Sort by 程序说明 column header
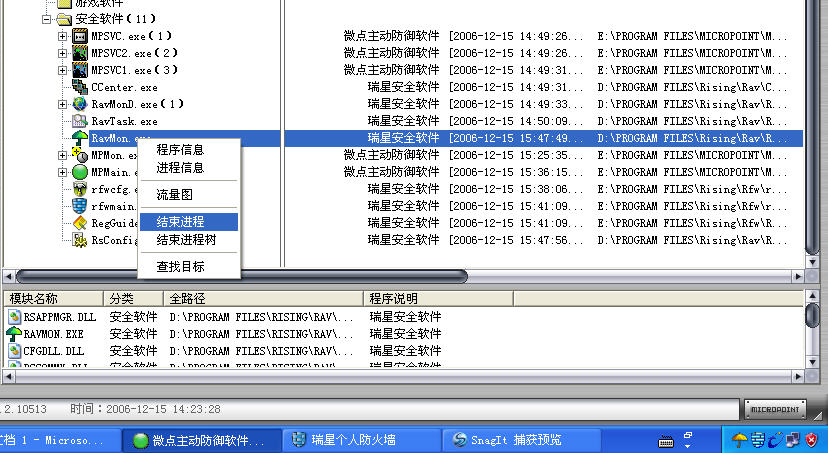 [x=438, y=298]
